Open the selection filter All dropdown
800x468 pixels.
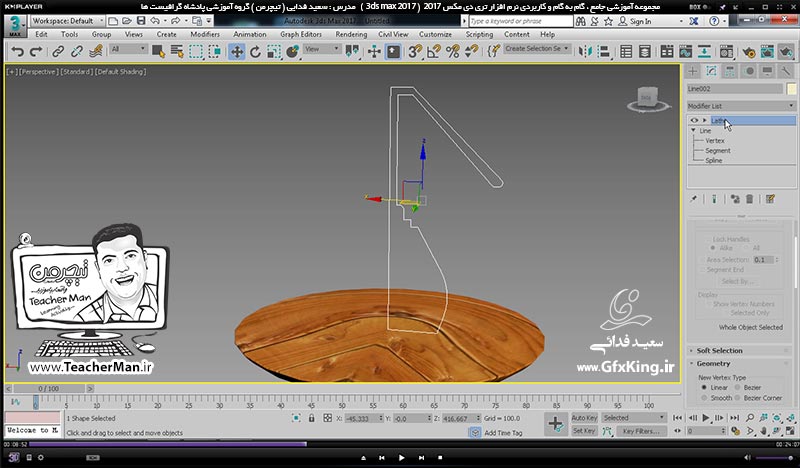point(128,49)
